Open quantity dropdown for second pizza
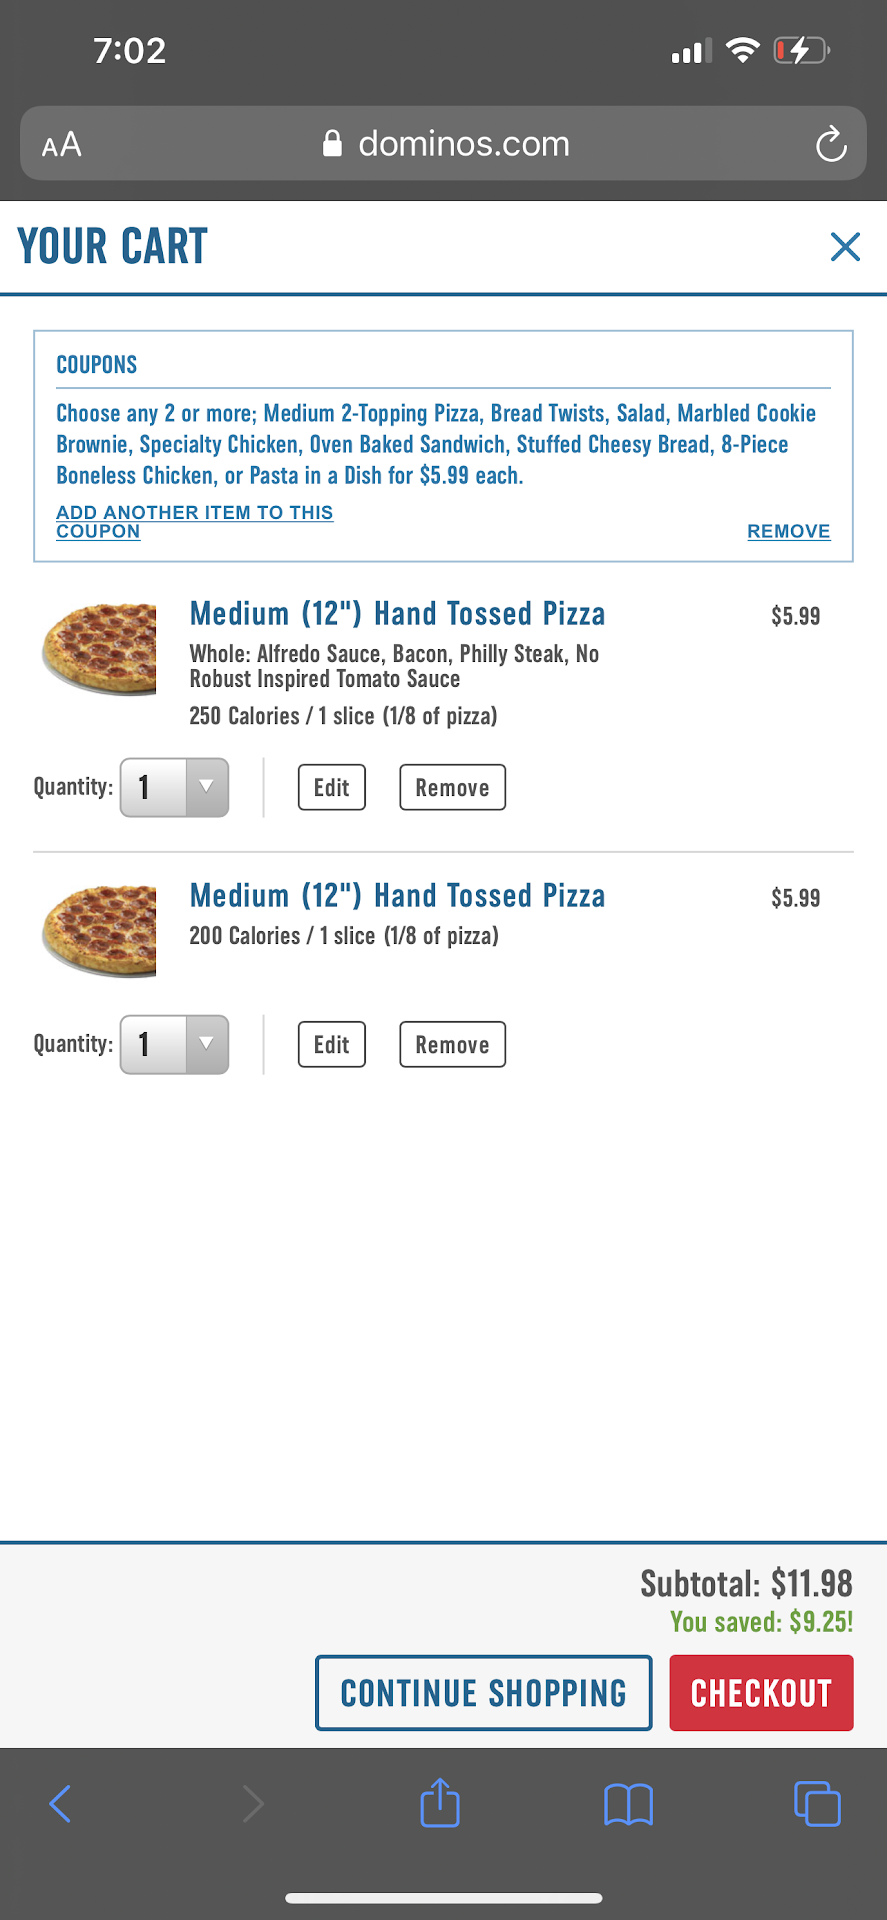 [175, 1045]
